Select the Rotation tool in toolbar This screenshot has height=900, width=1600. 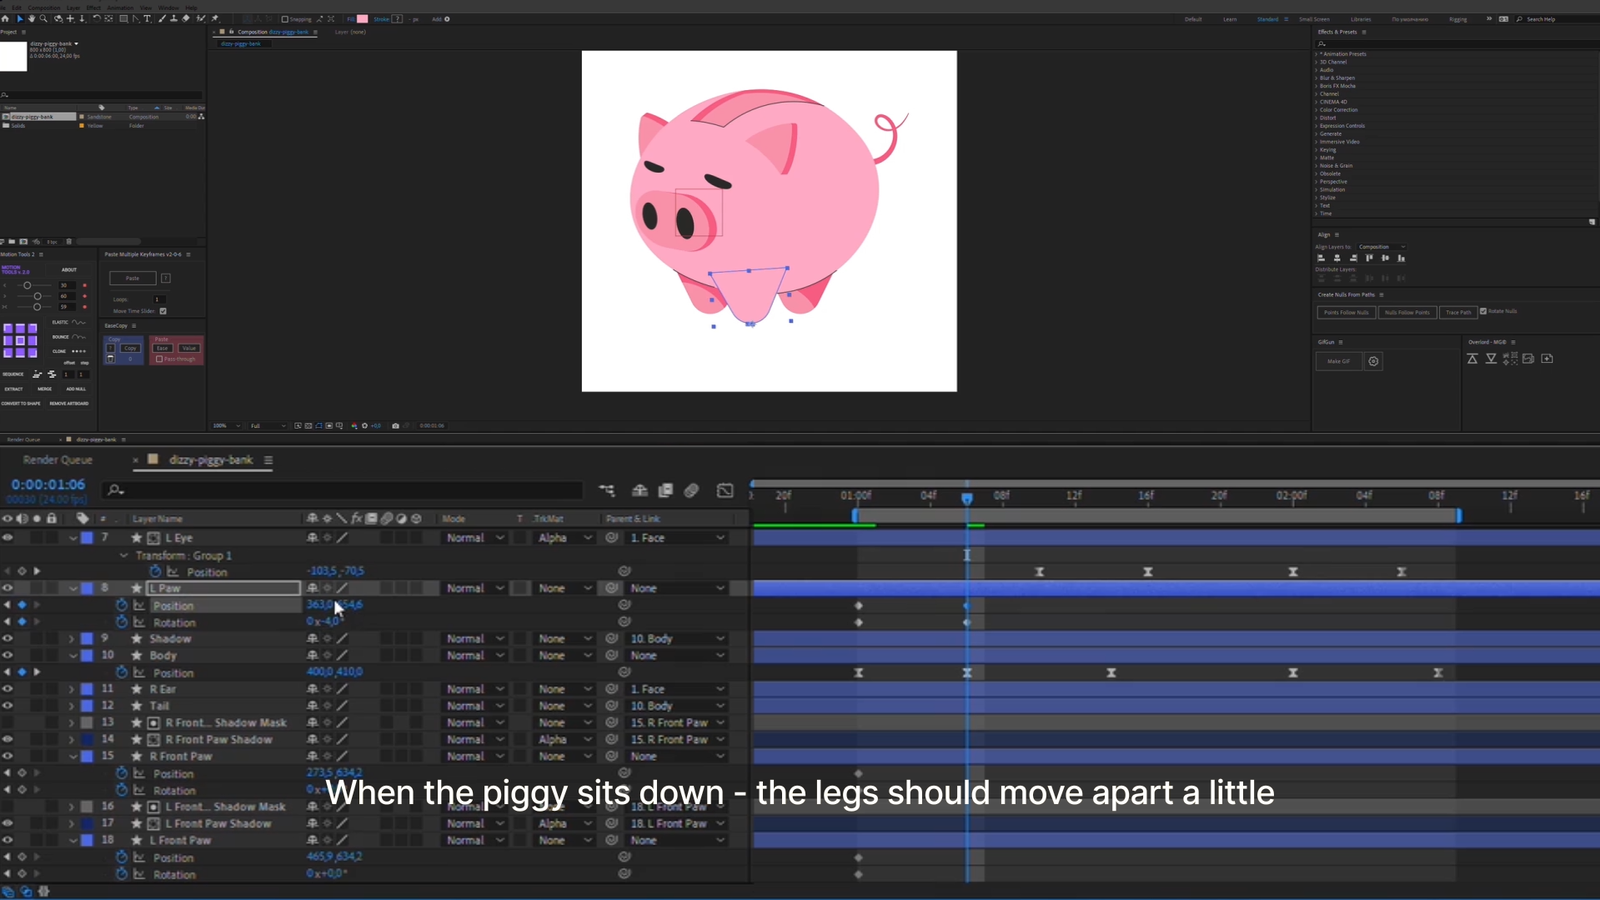point(97,19)
